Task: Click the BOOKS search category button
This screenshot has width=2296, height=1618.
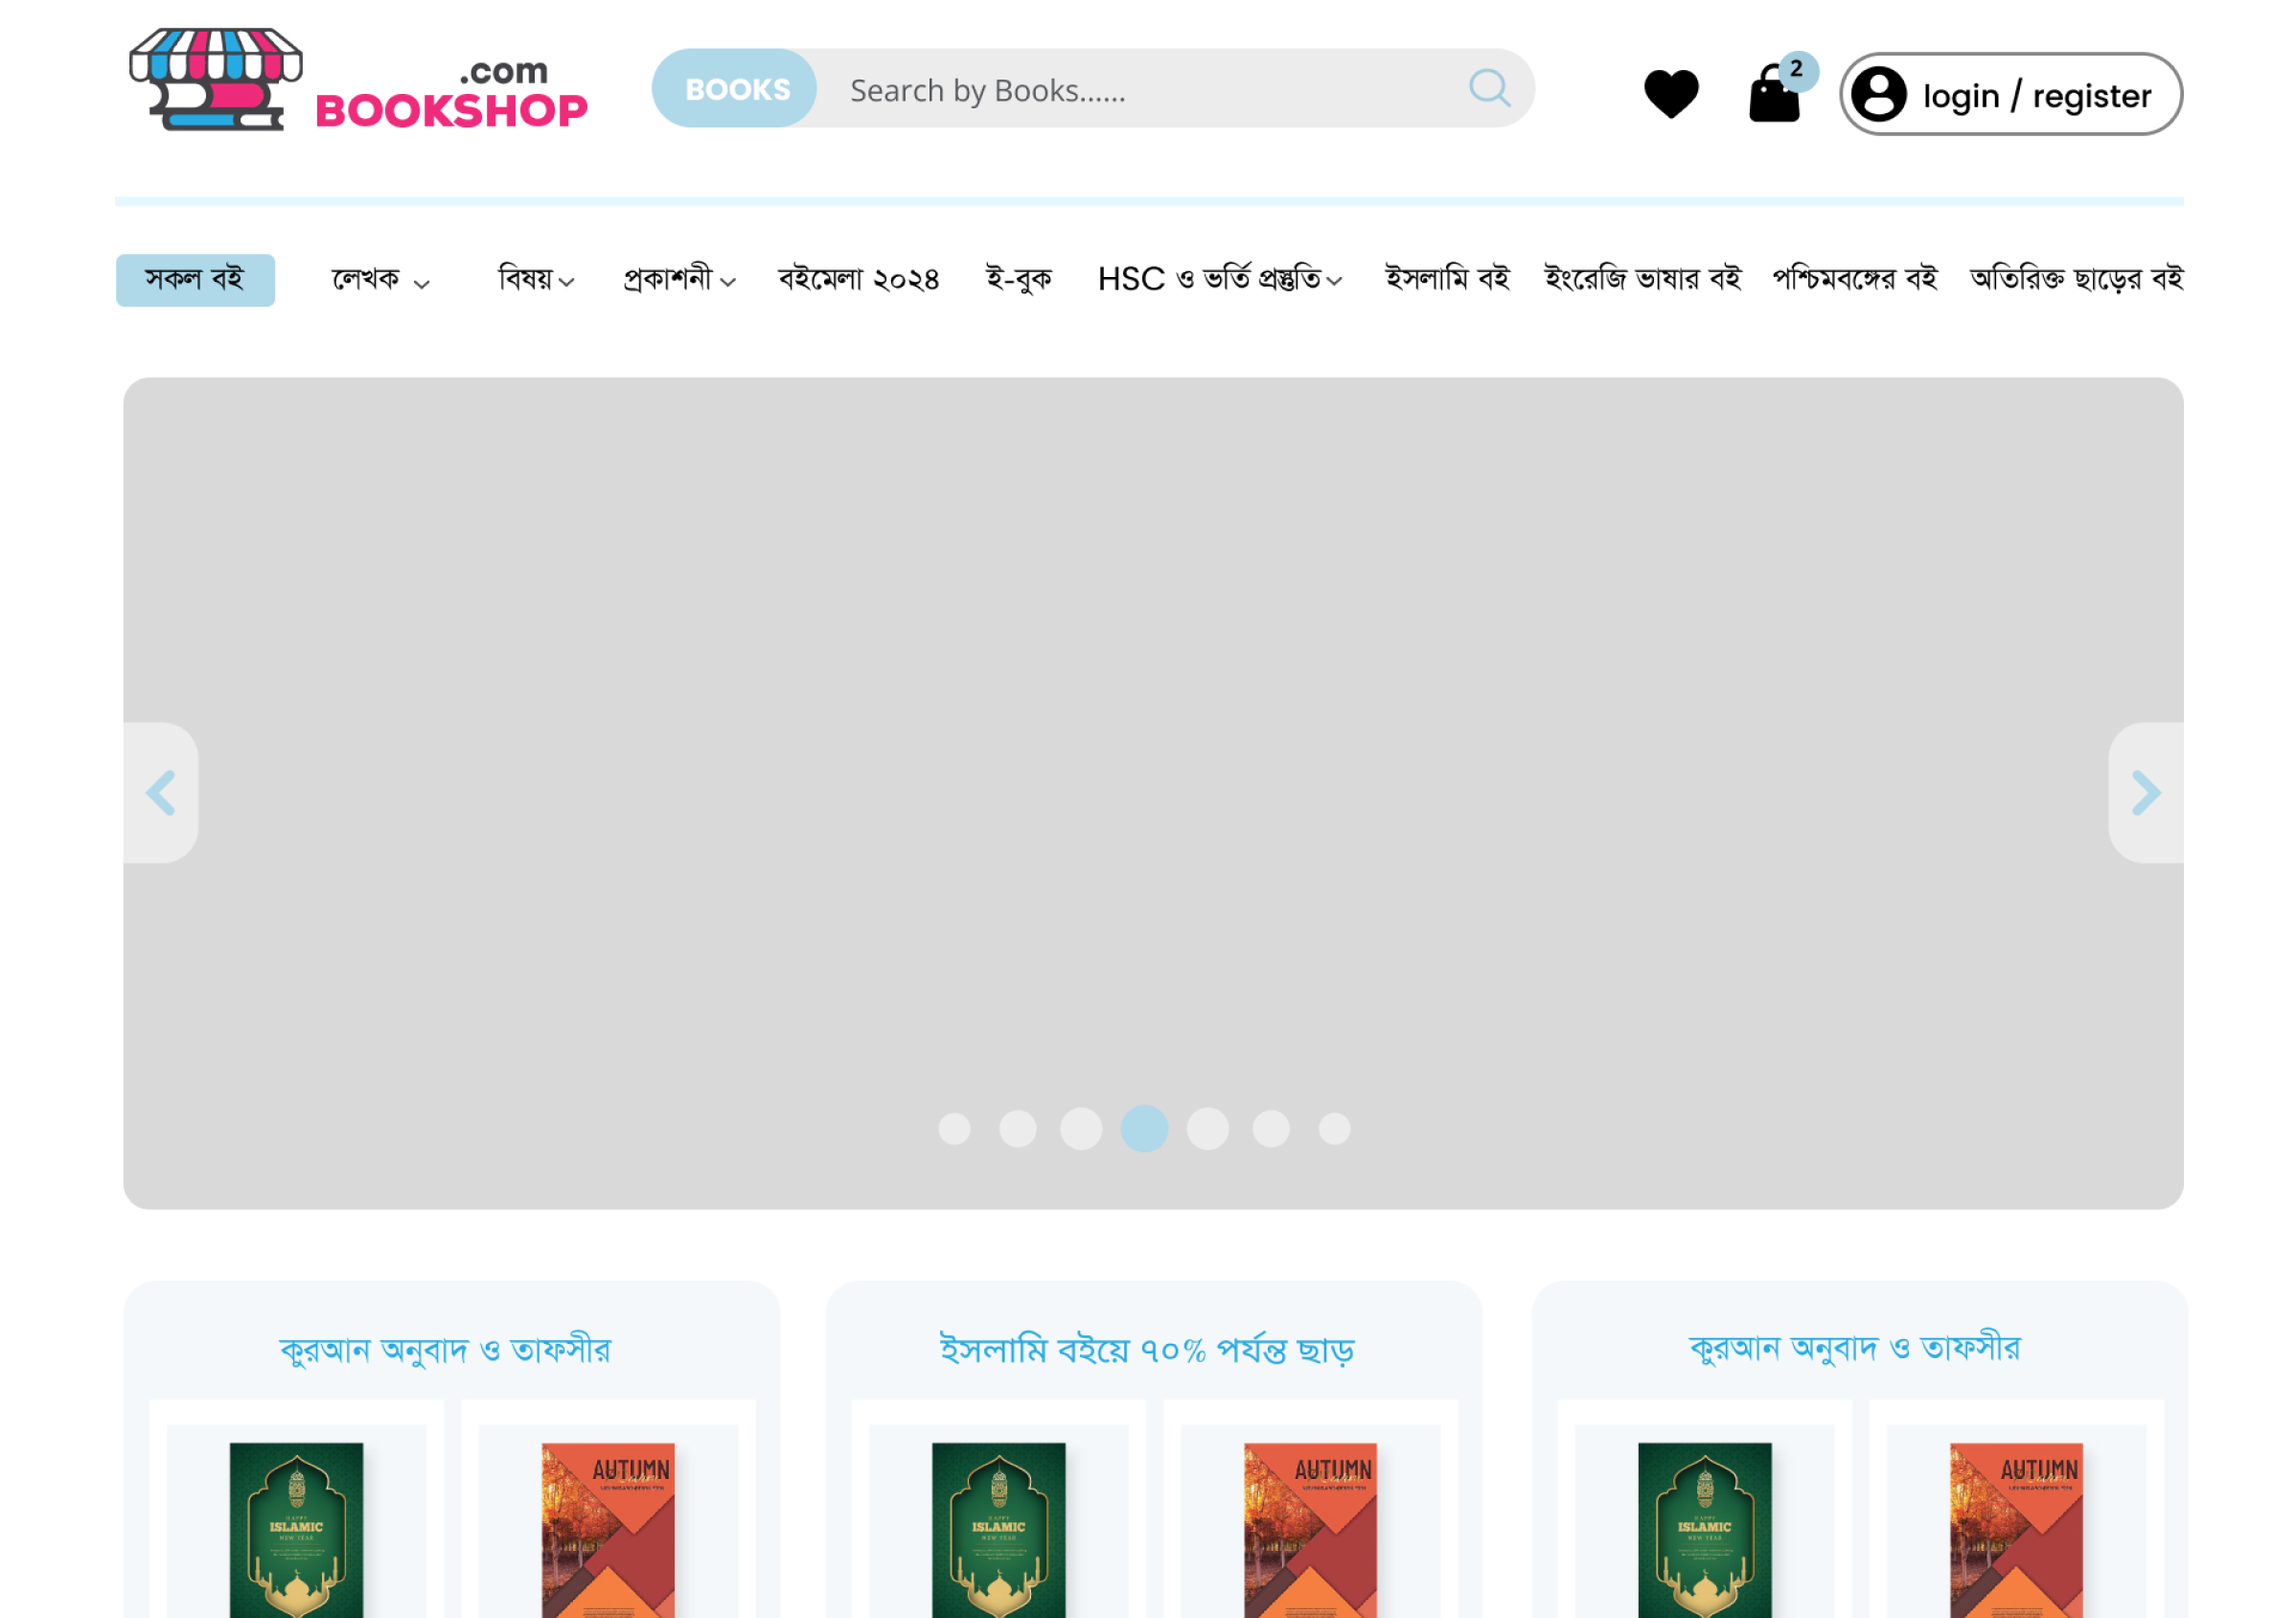Action: [735, 88]
